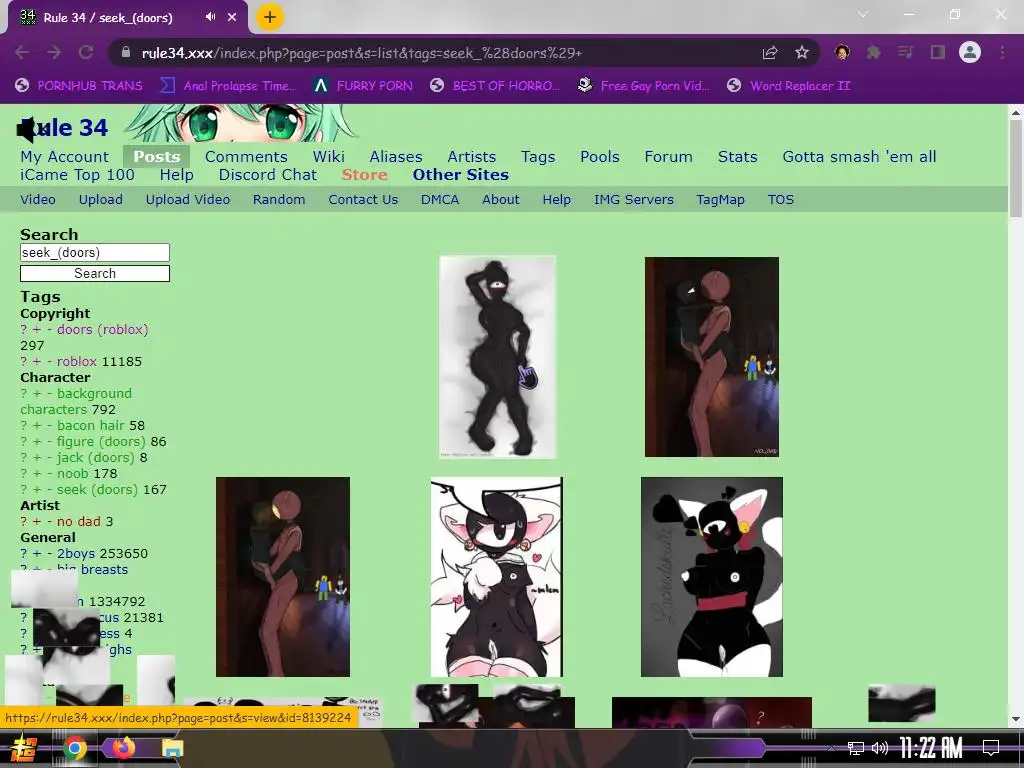Open Discord Chat link
1024x768 pixels.
tap(268, 175)
